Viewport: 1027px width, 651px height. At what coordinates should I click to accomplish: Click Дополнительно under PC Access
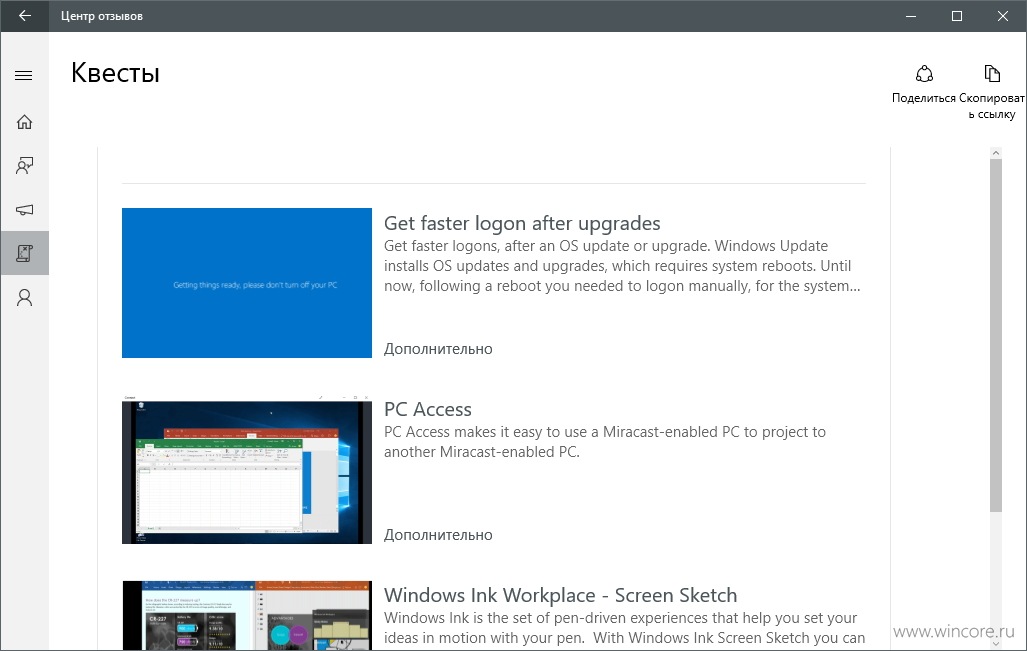click(x=438, y=535)
